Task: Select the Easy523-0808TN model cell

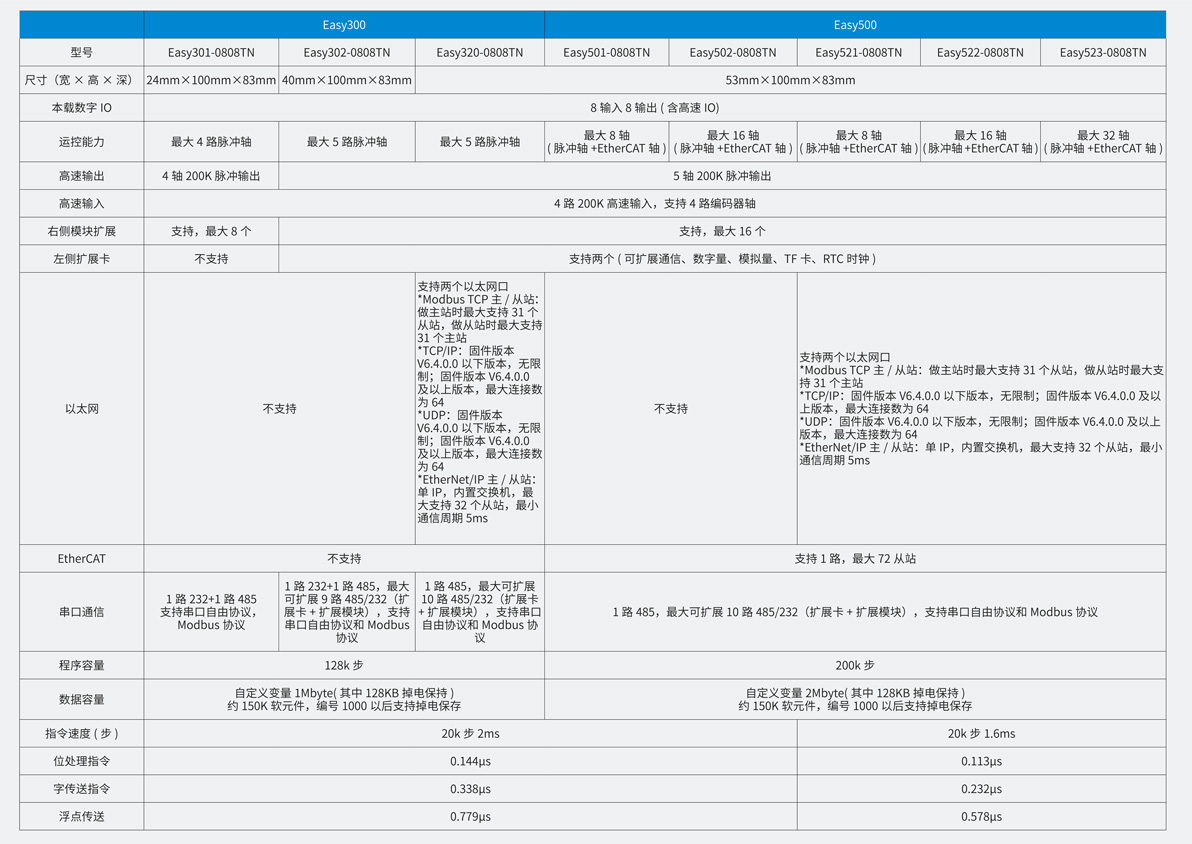Action: click(x=1103, y=53)
